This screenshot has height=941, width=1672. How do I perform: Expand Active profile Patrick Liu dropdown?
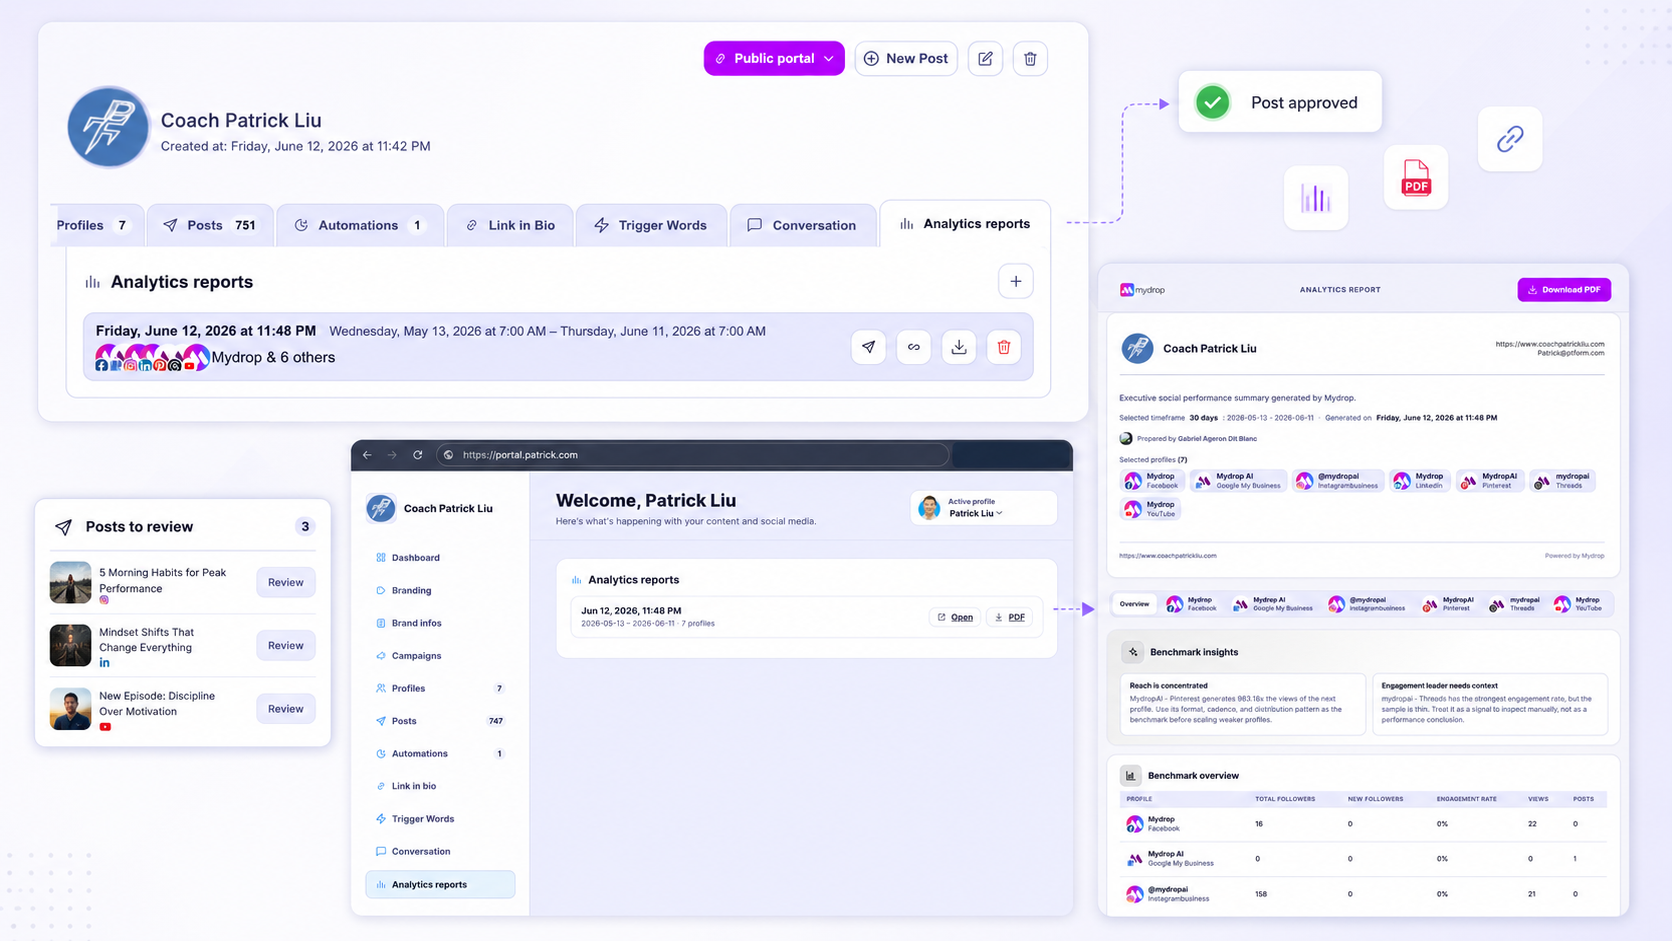tap(983, 508)
